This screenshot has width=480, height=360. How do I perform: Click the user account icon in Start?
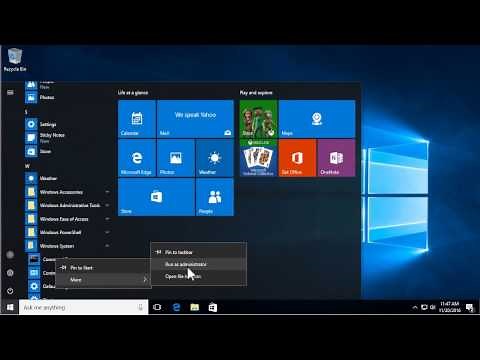[10, 255]
